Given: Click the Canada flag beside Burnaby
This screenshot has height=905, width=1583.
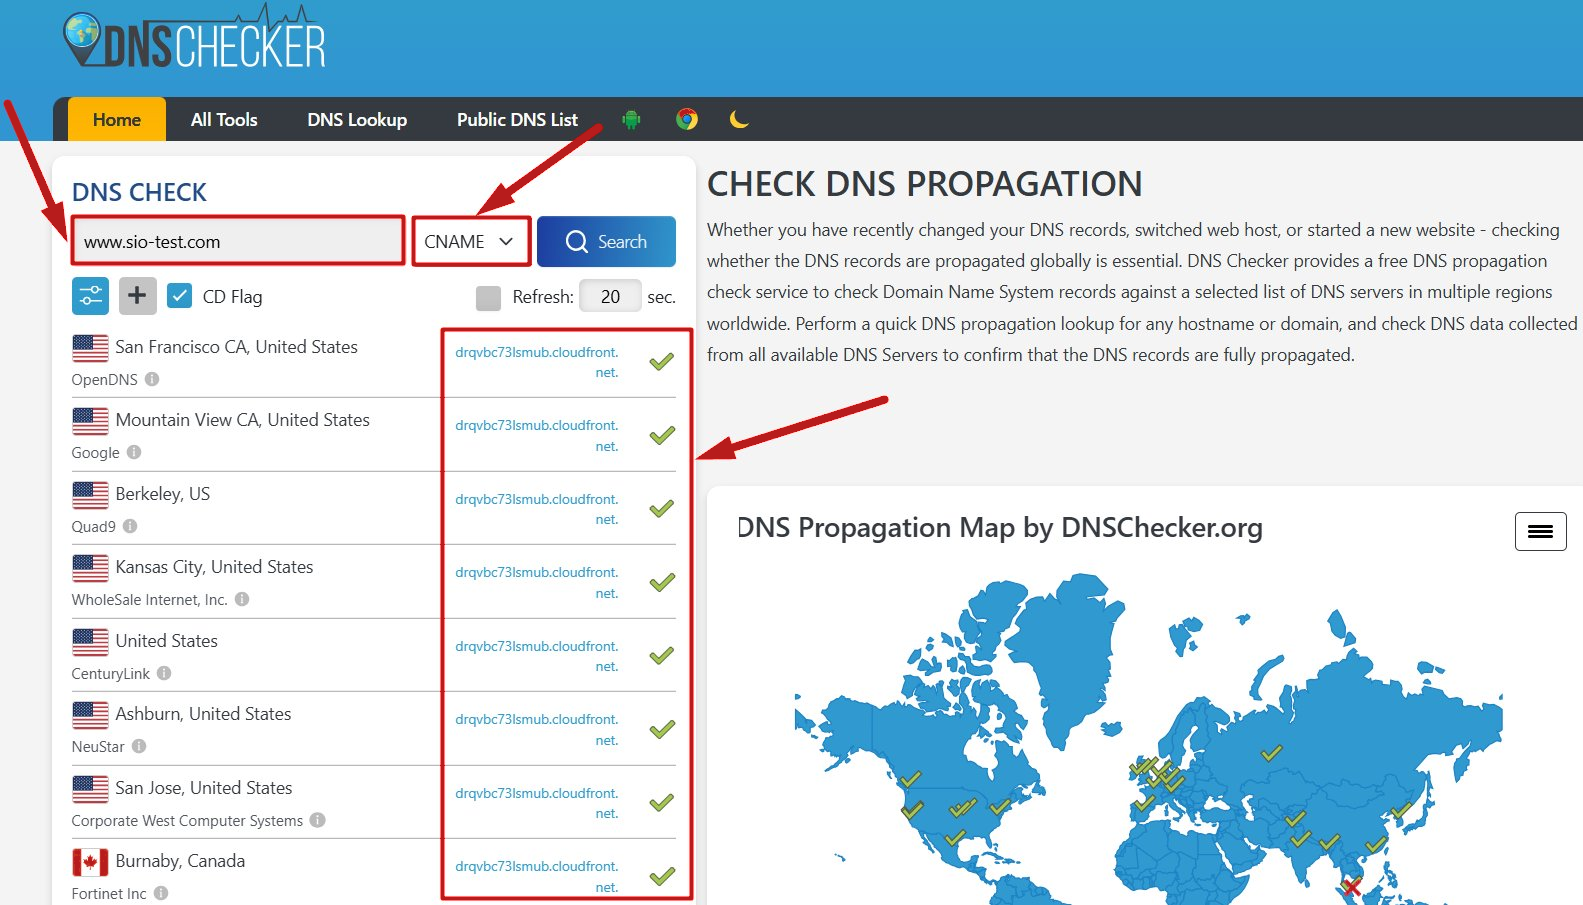Looking at the screenshot, I should click(90, 862).
